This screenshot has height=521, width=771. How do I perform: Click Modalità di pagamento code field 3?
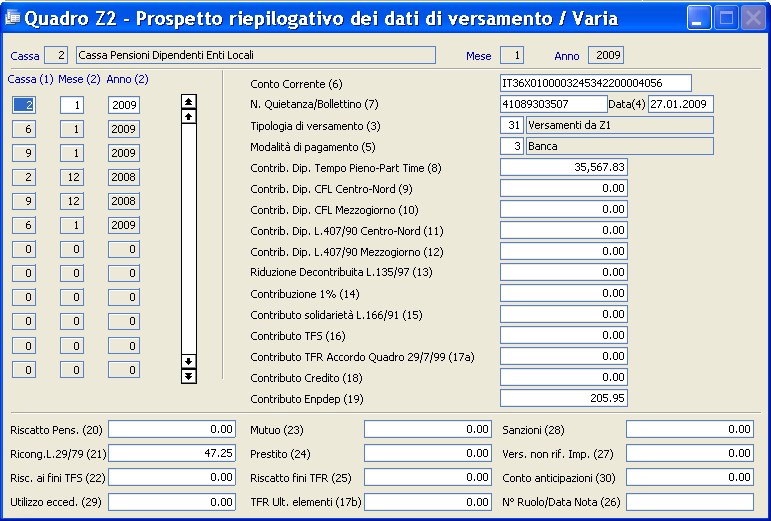click(x=511, y=146)
